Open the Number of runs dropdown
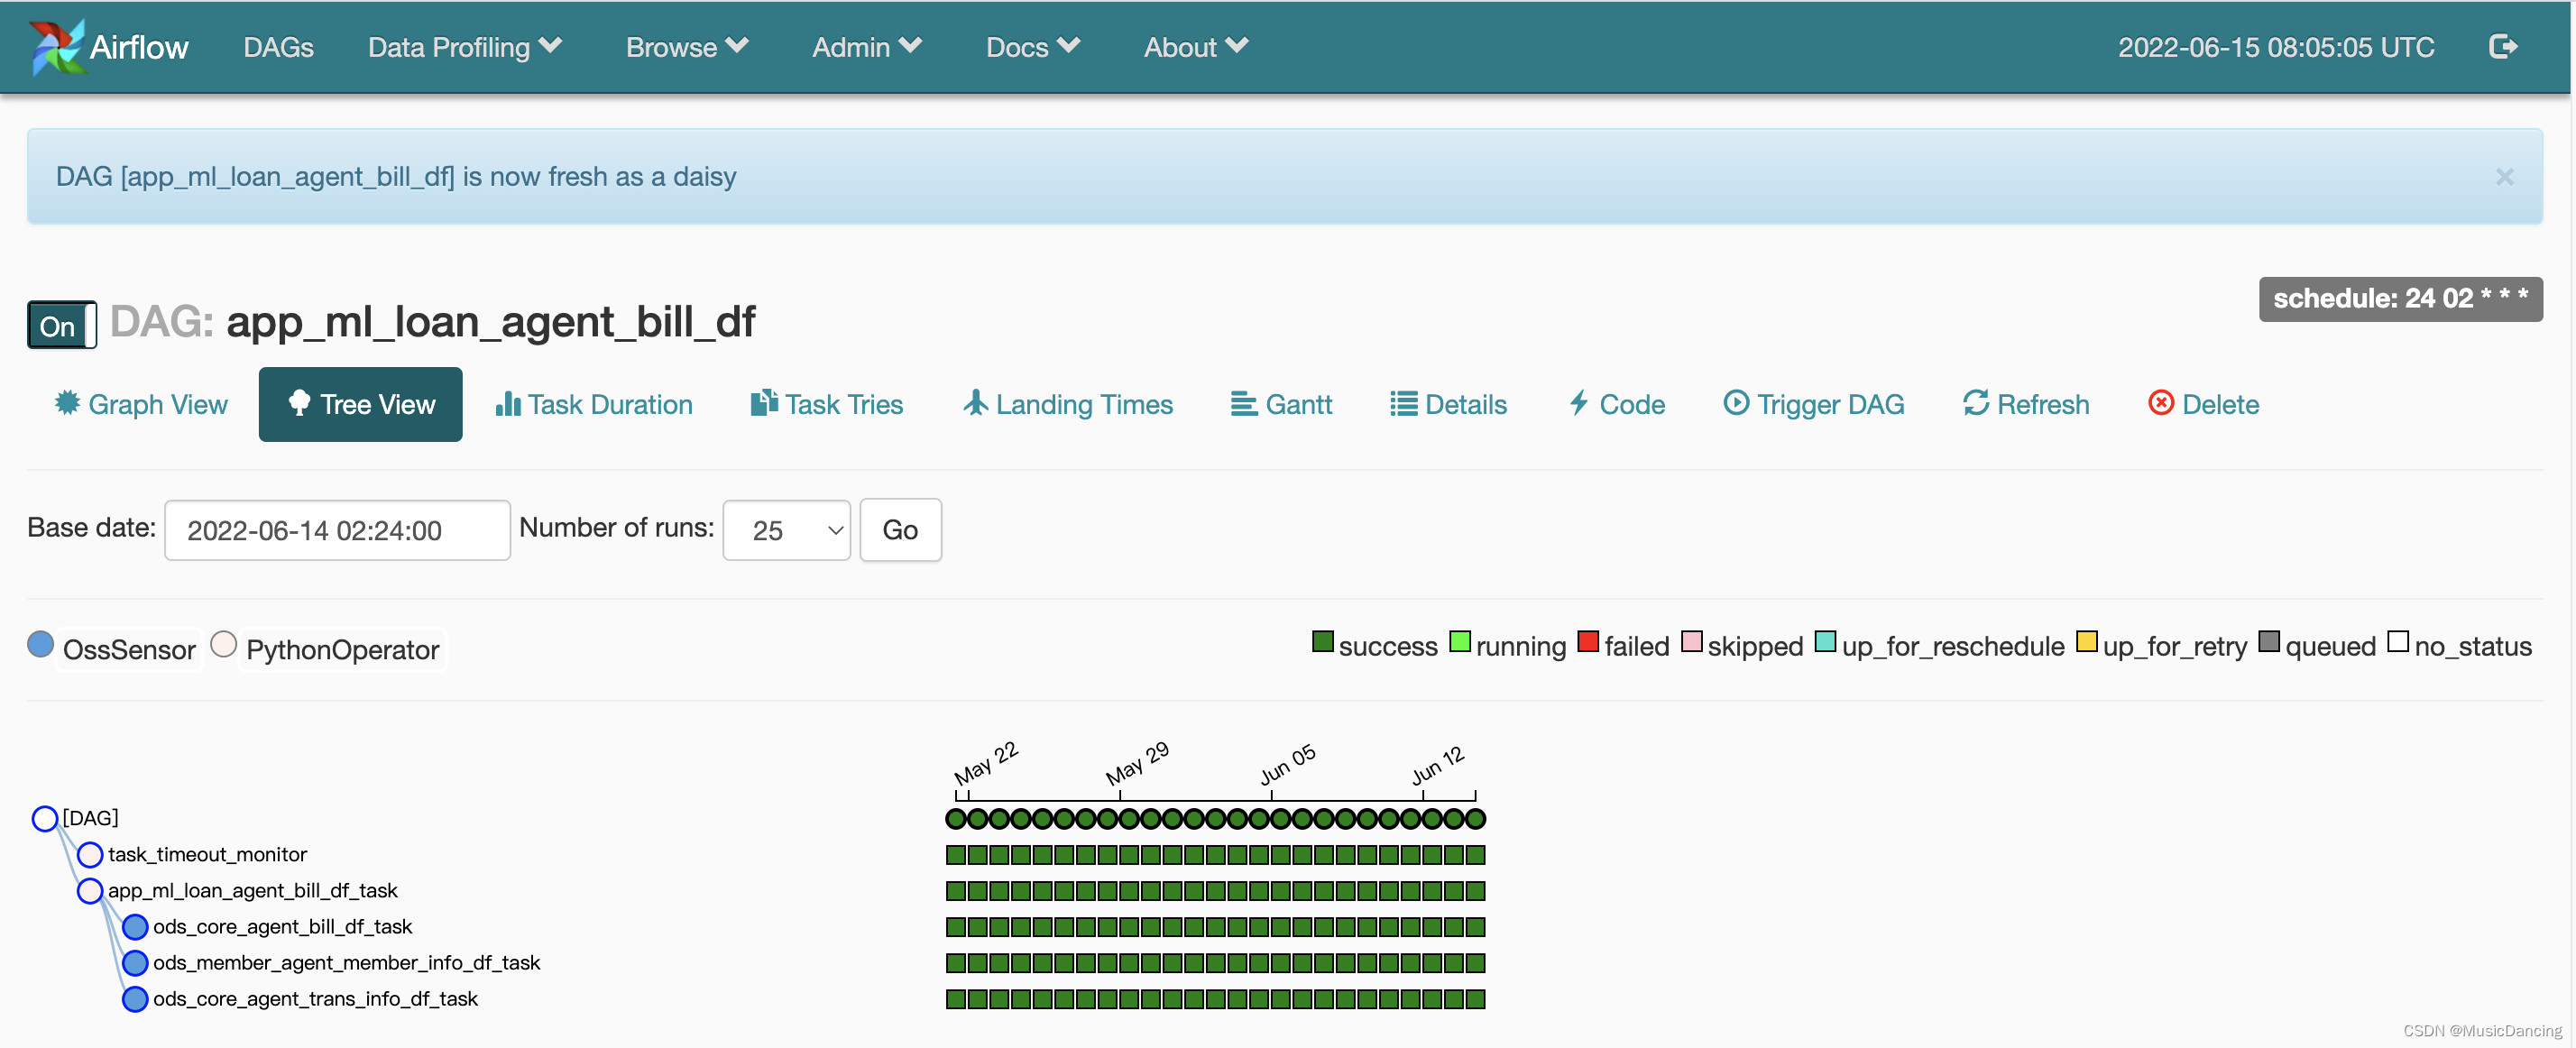The width and height of the screenshot is (2576, 1048). pos(786,530)
